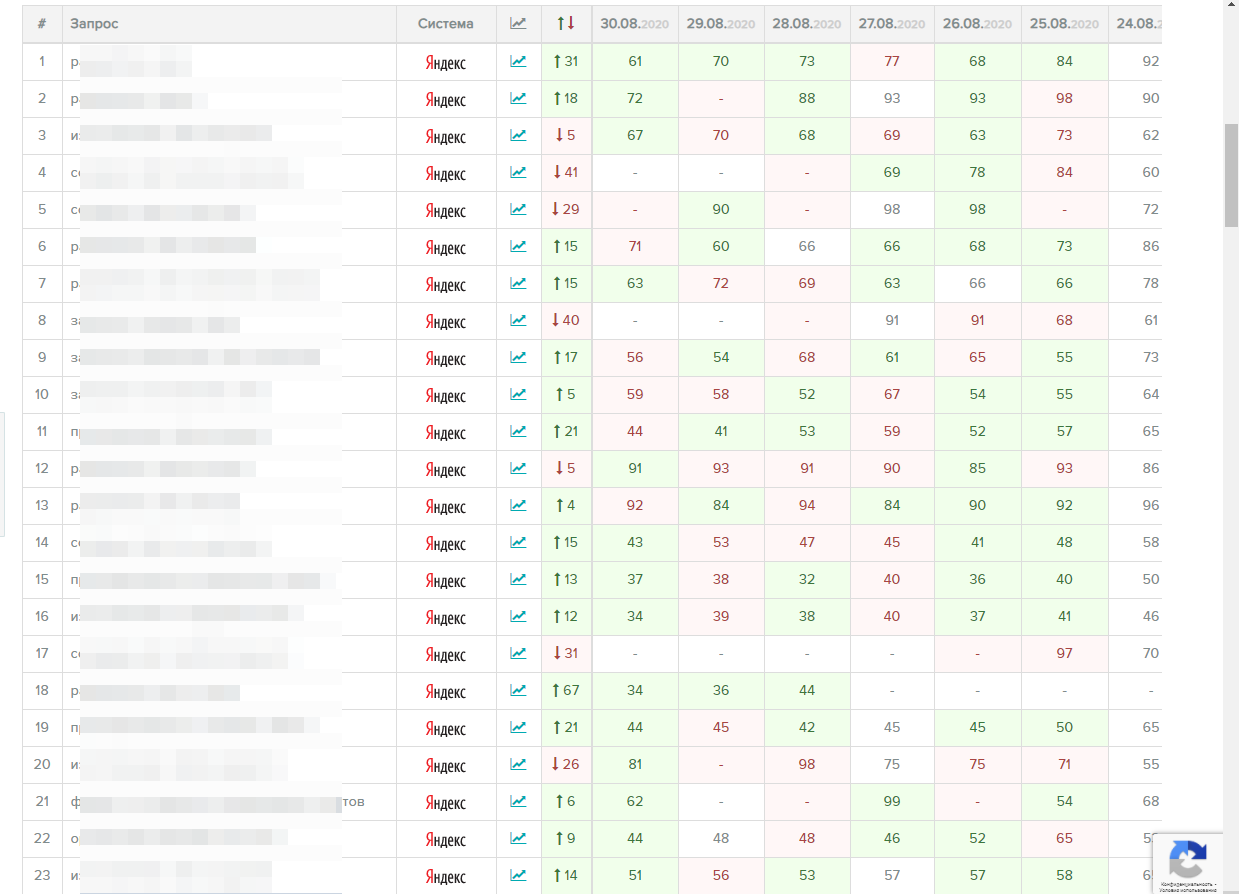The image size is (1239, 894).
Task: Click position 77 in row 1 under 27.08
Action: tap(892, 61)
